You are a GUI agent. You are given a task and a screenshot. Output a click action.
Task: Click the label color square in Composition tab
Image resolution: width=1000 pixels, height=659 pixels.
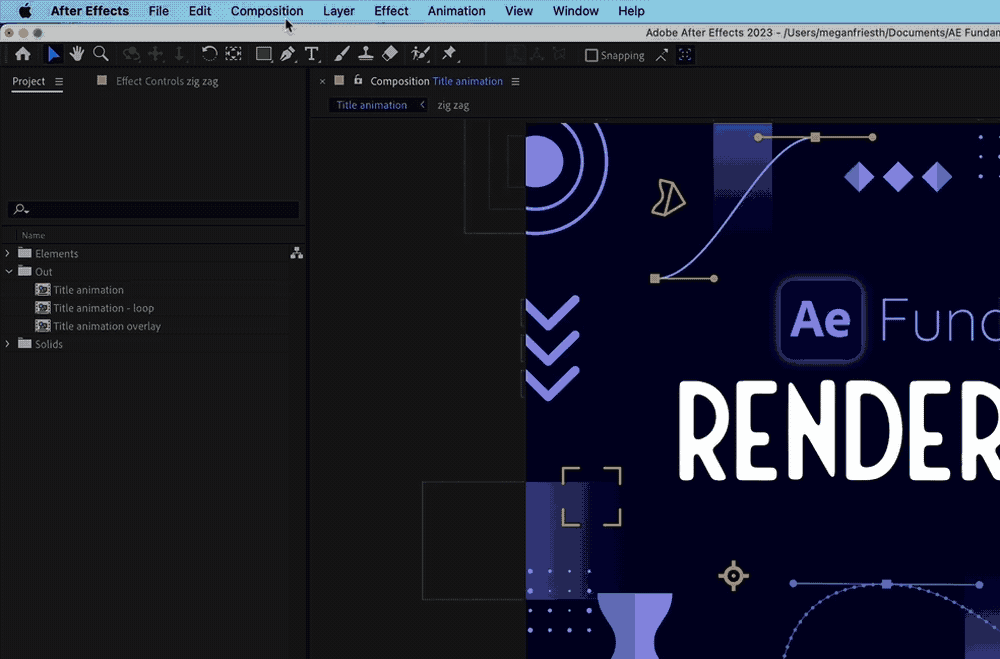coord(339,80)
